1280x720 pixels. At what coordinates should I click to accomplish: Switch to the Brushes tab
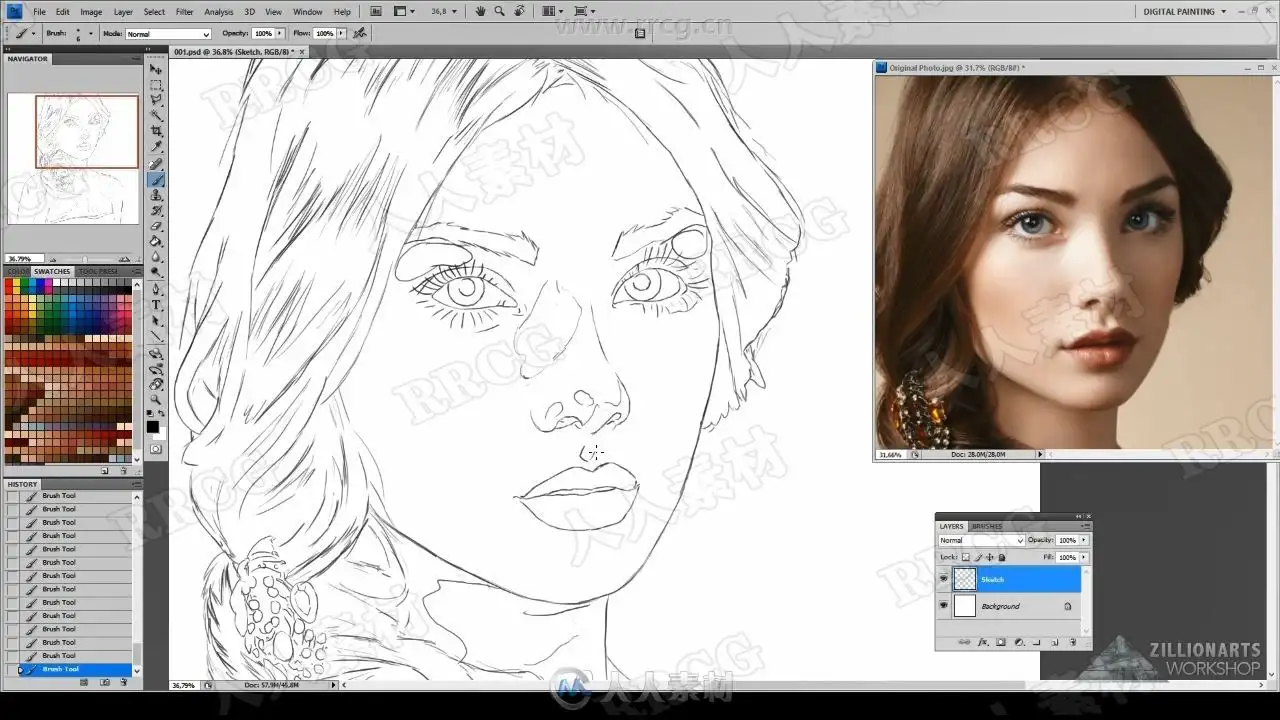(987, 526)
